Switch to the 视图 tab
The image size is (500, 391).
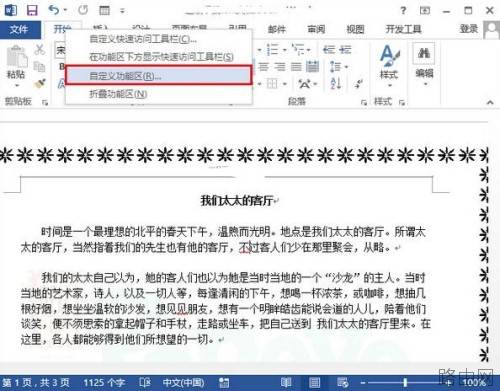355,29
